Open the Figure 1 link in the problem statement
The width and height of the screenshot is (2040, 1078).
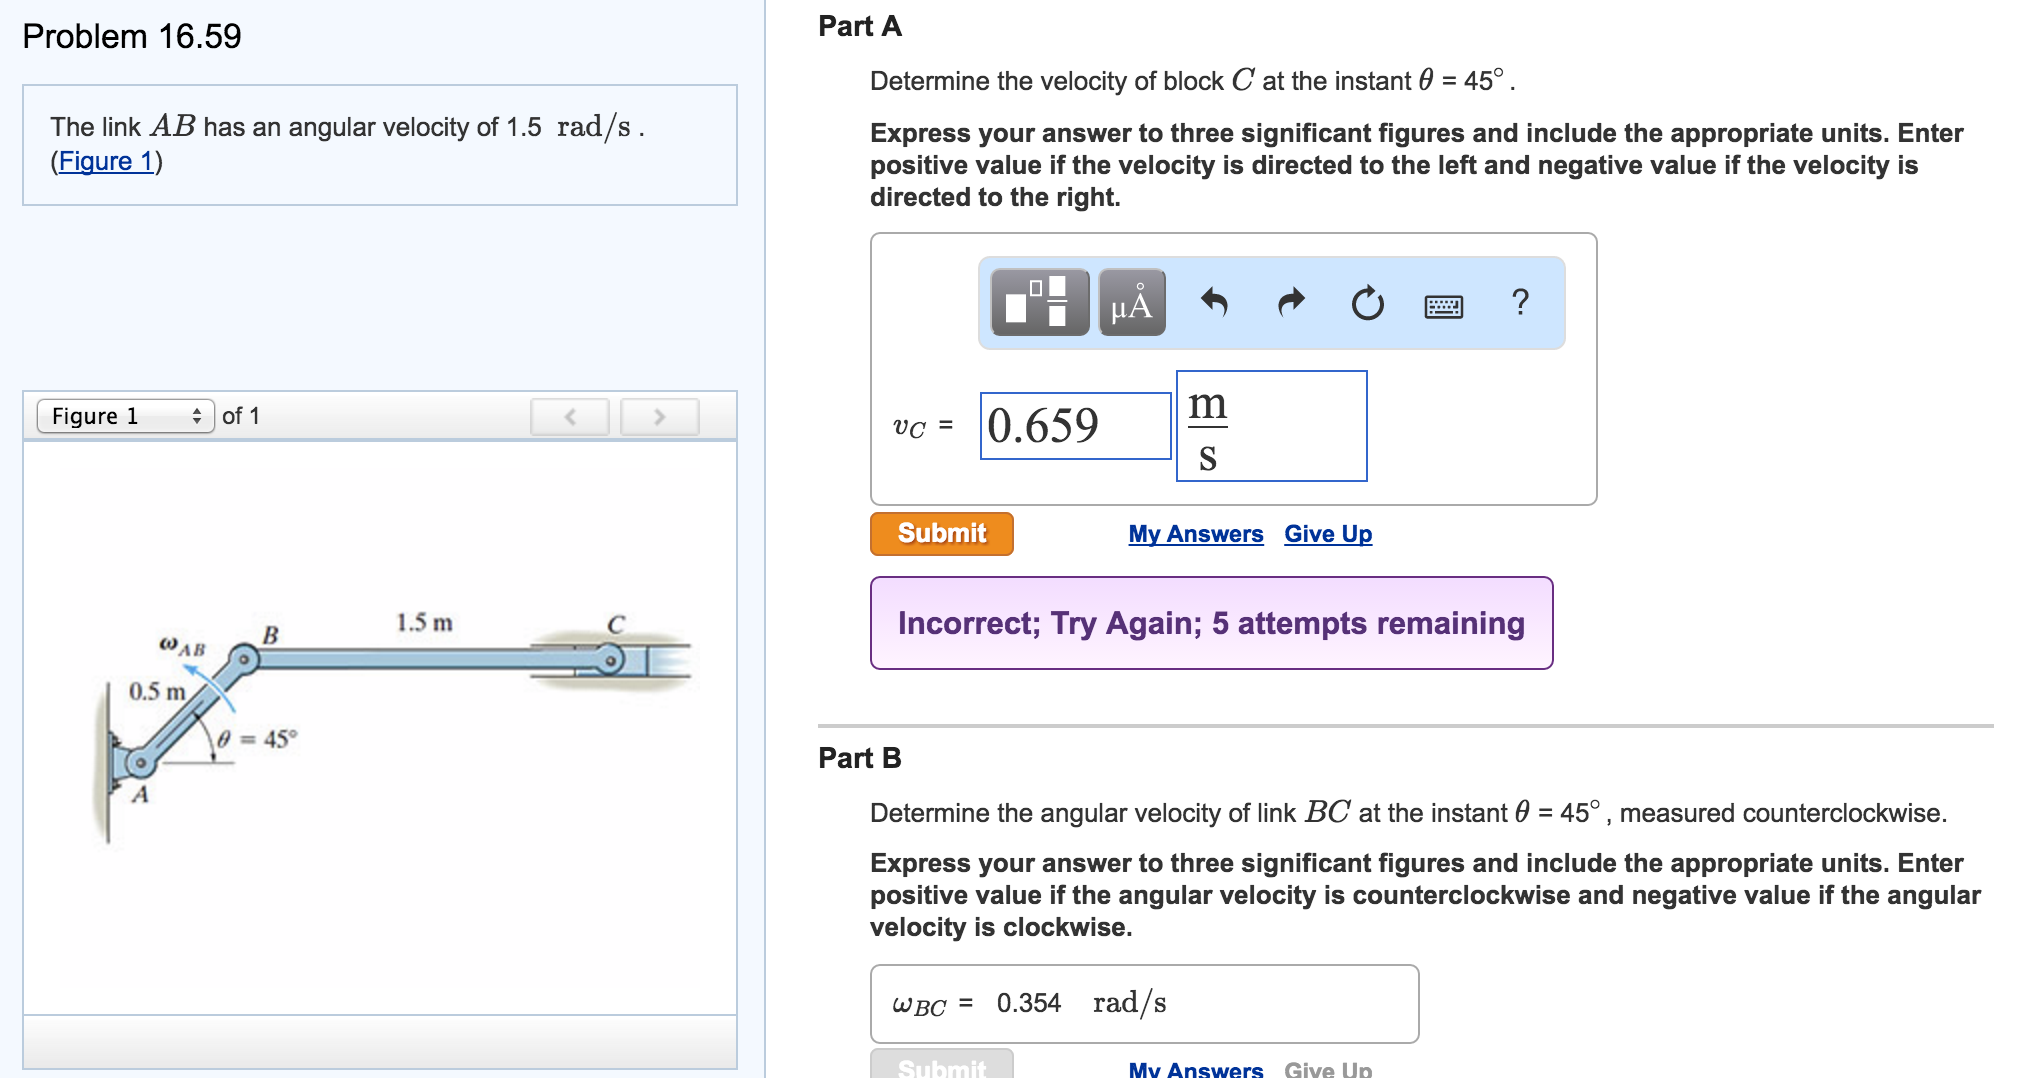(106, 161)
